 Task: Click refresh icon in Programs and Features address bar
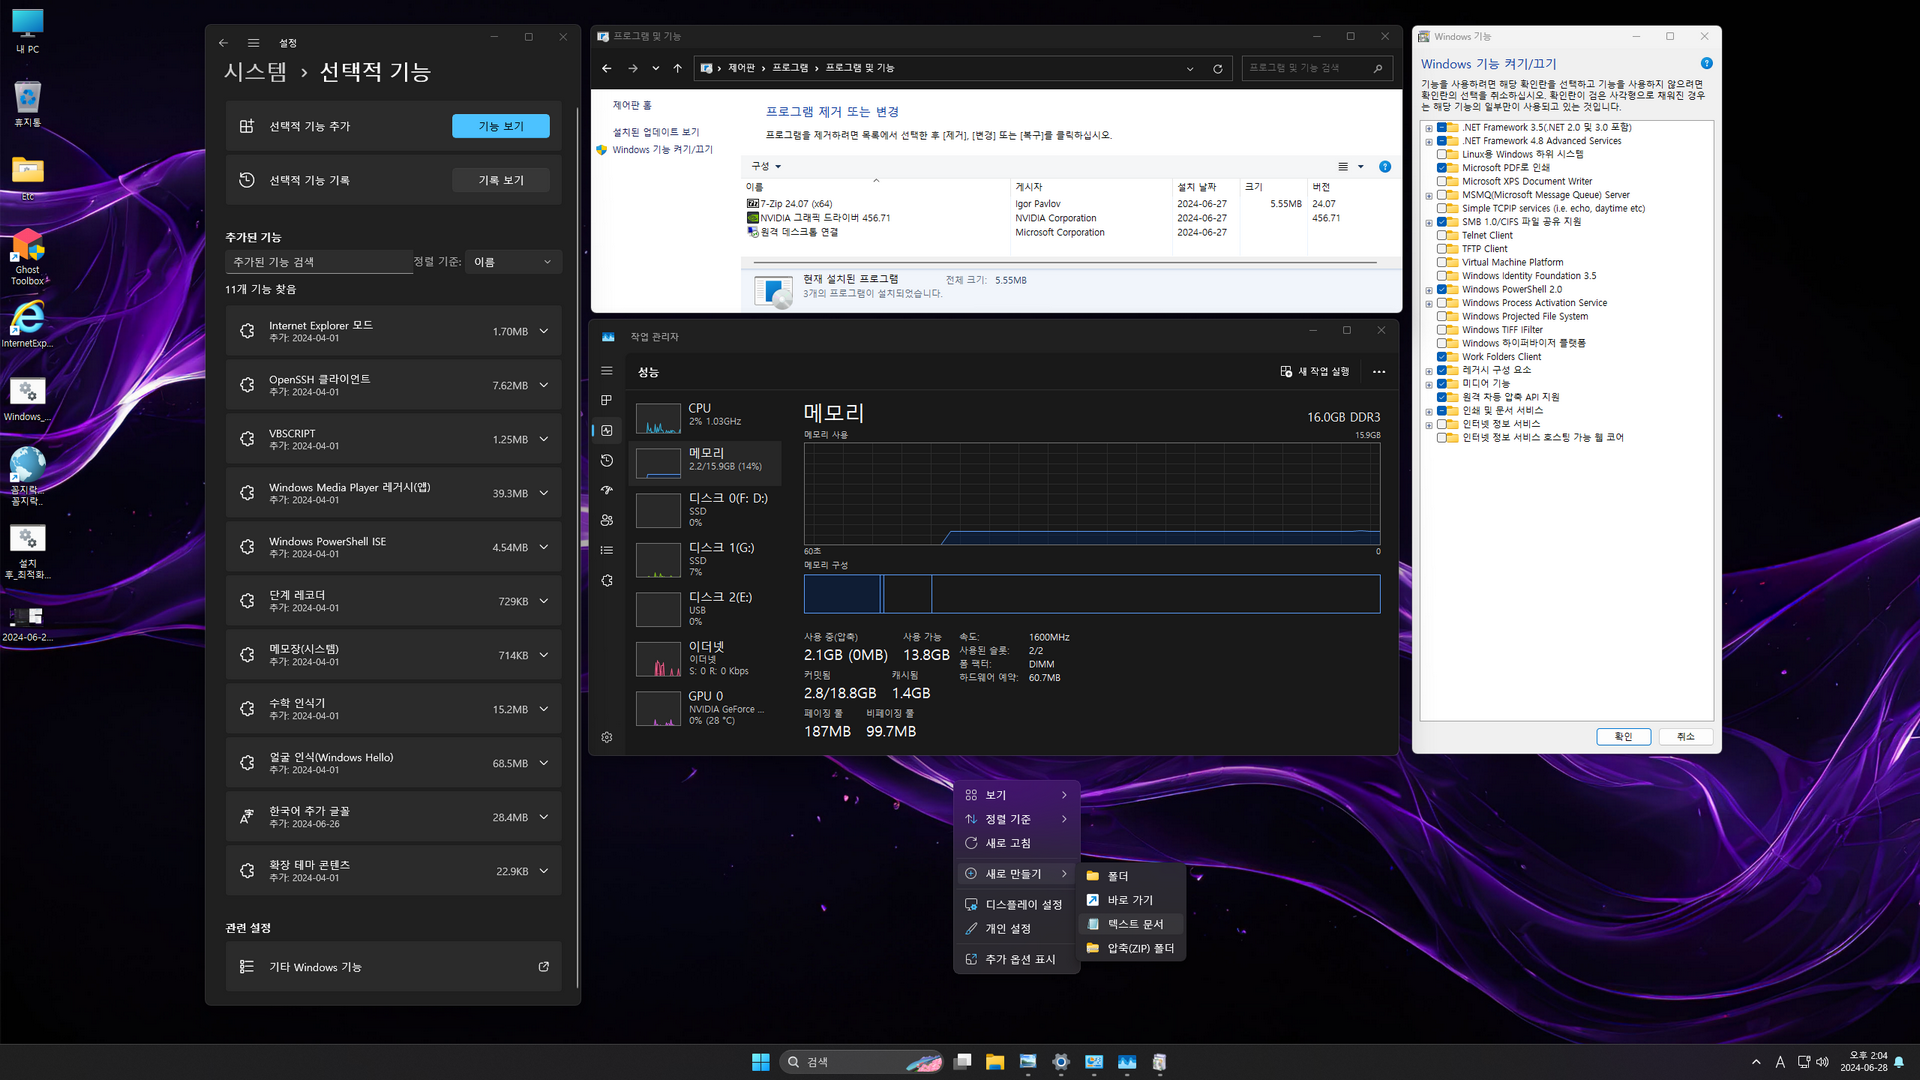(x=1217, y=69)
